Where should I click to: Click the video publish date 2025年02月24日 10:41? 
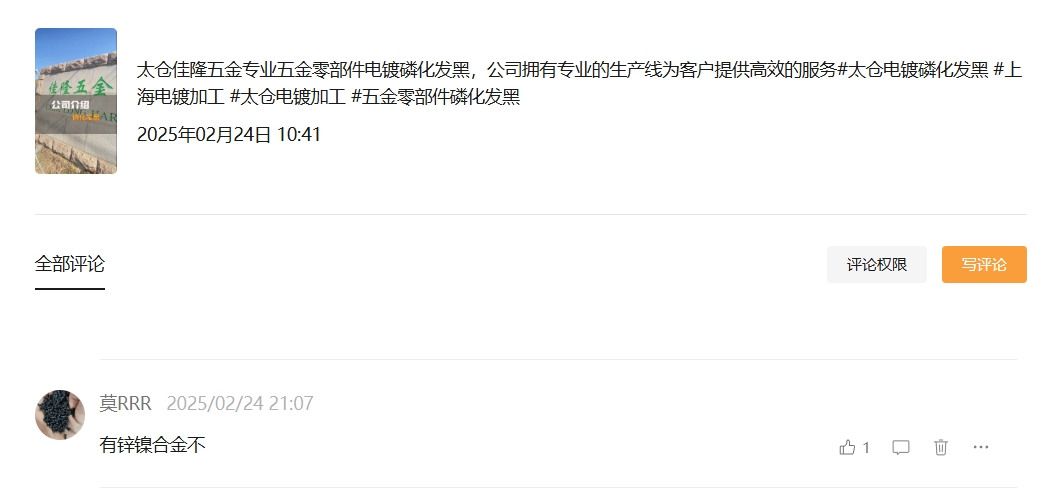pyautogui.click(x=229, y=134)
